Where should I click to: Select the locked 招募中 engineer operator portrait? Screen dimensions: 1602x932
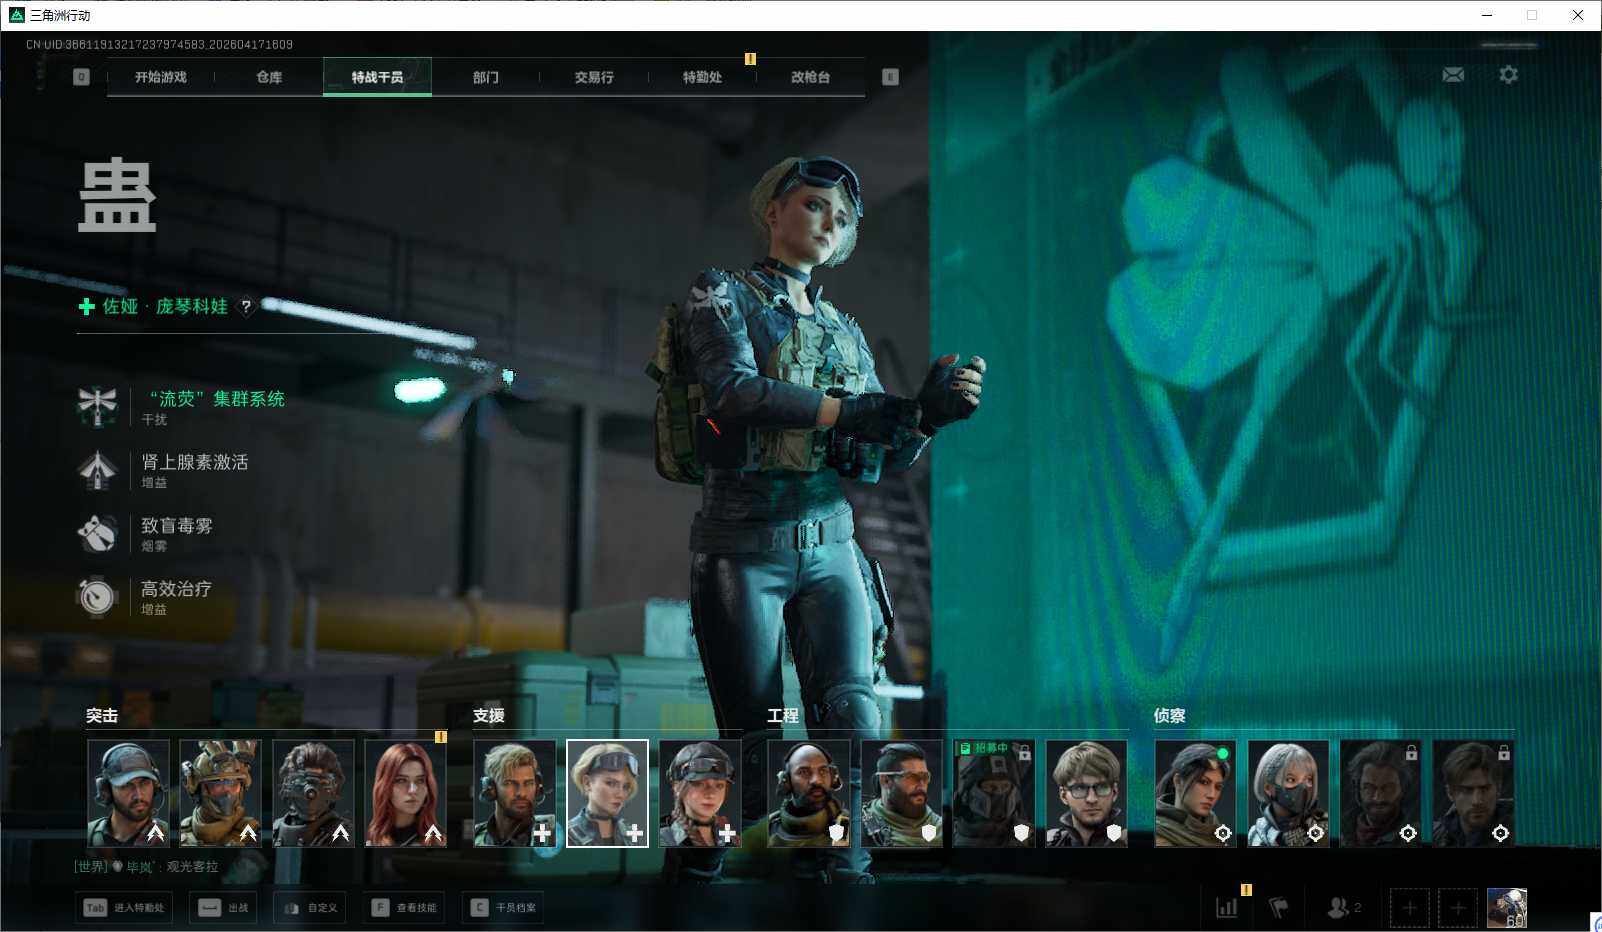click(x=994, y=793)
